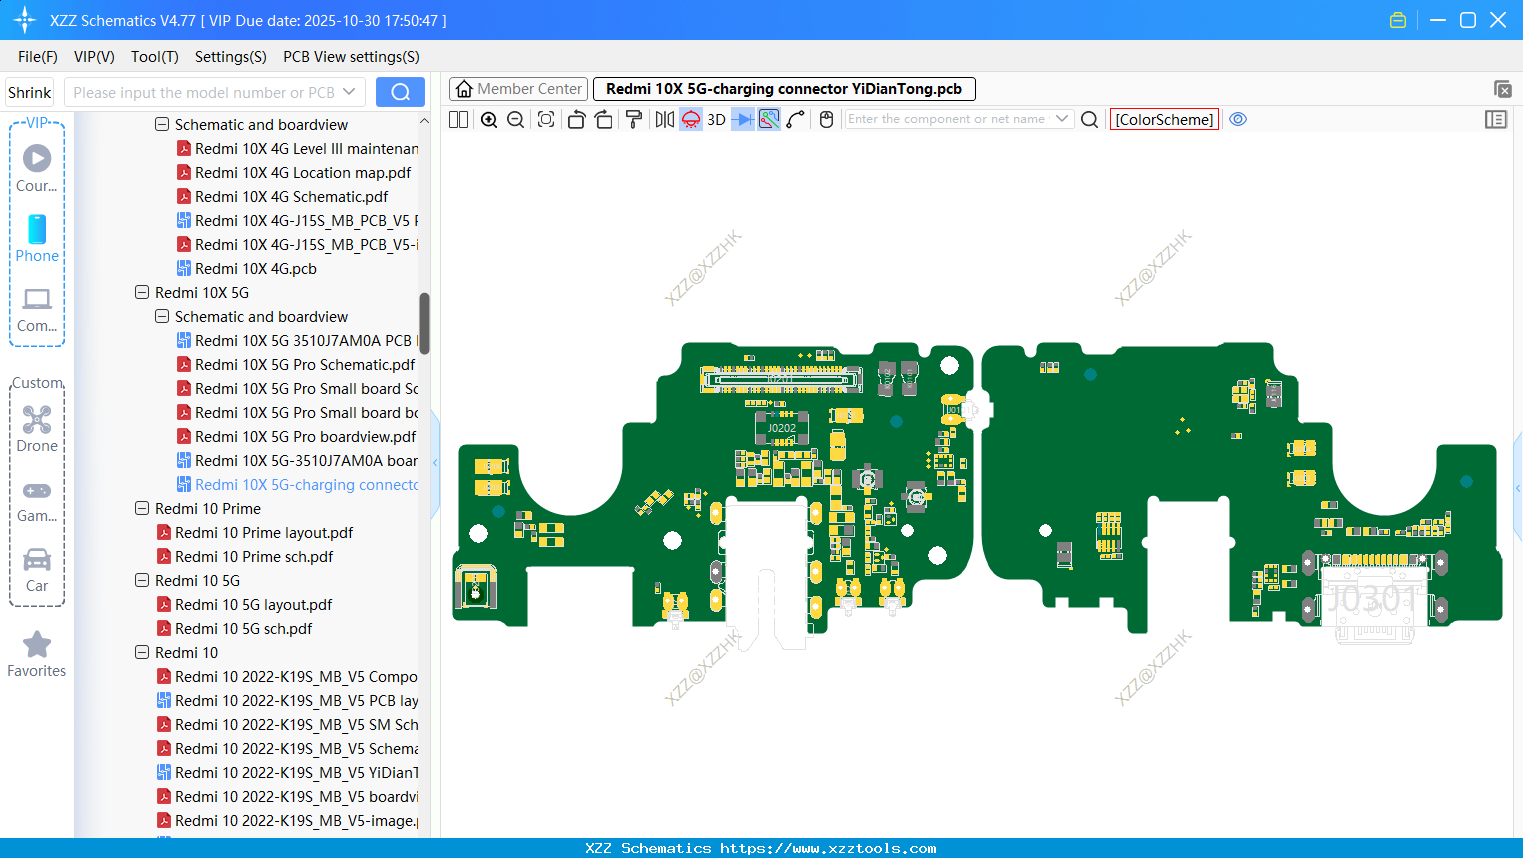Click the Member Center button
This screenshot has height=858, width=1523.
coord(518,88)
